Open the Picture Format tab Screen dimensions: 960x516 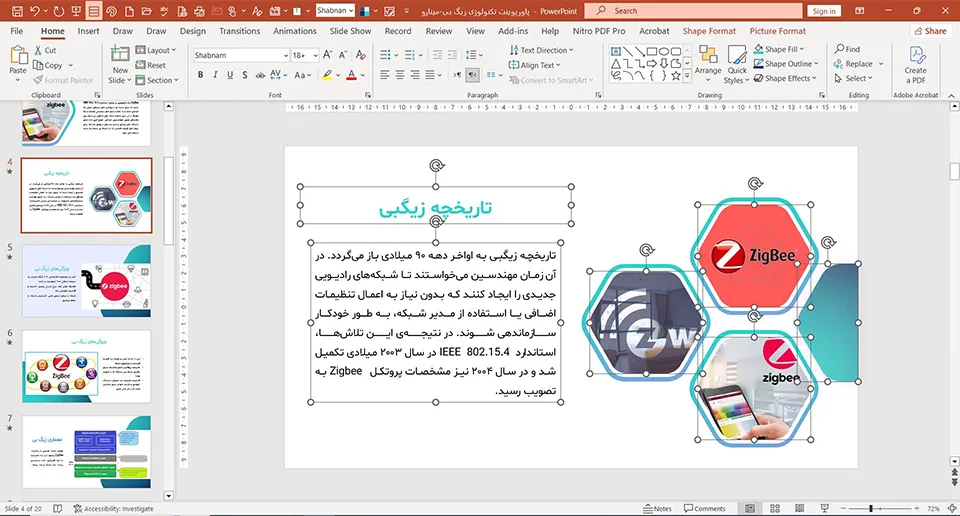(778, 31)
